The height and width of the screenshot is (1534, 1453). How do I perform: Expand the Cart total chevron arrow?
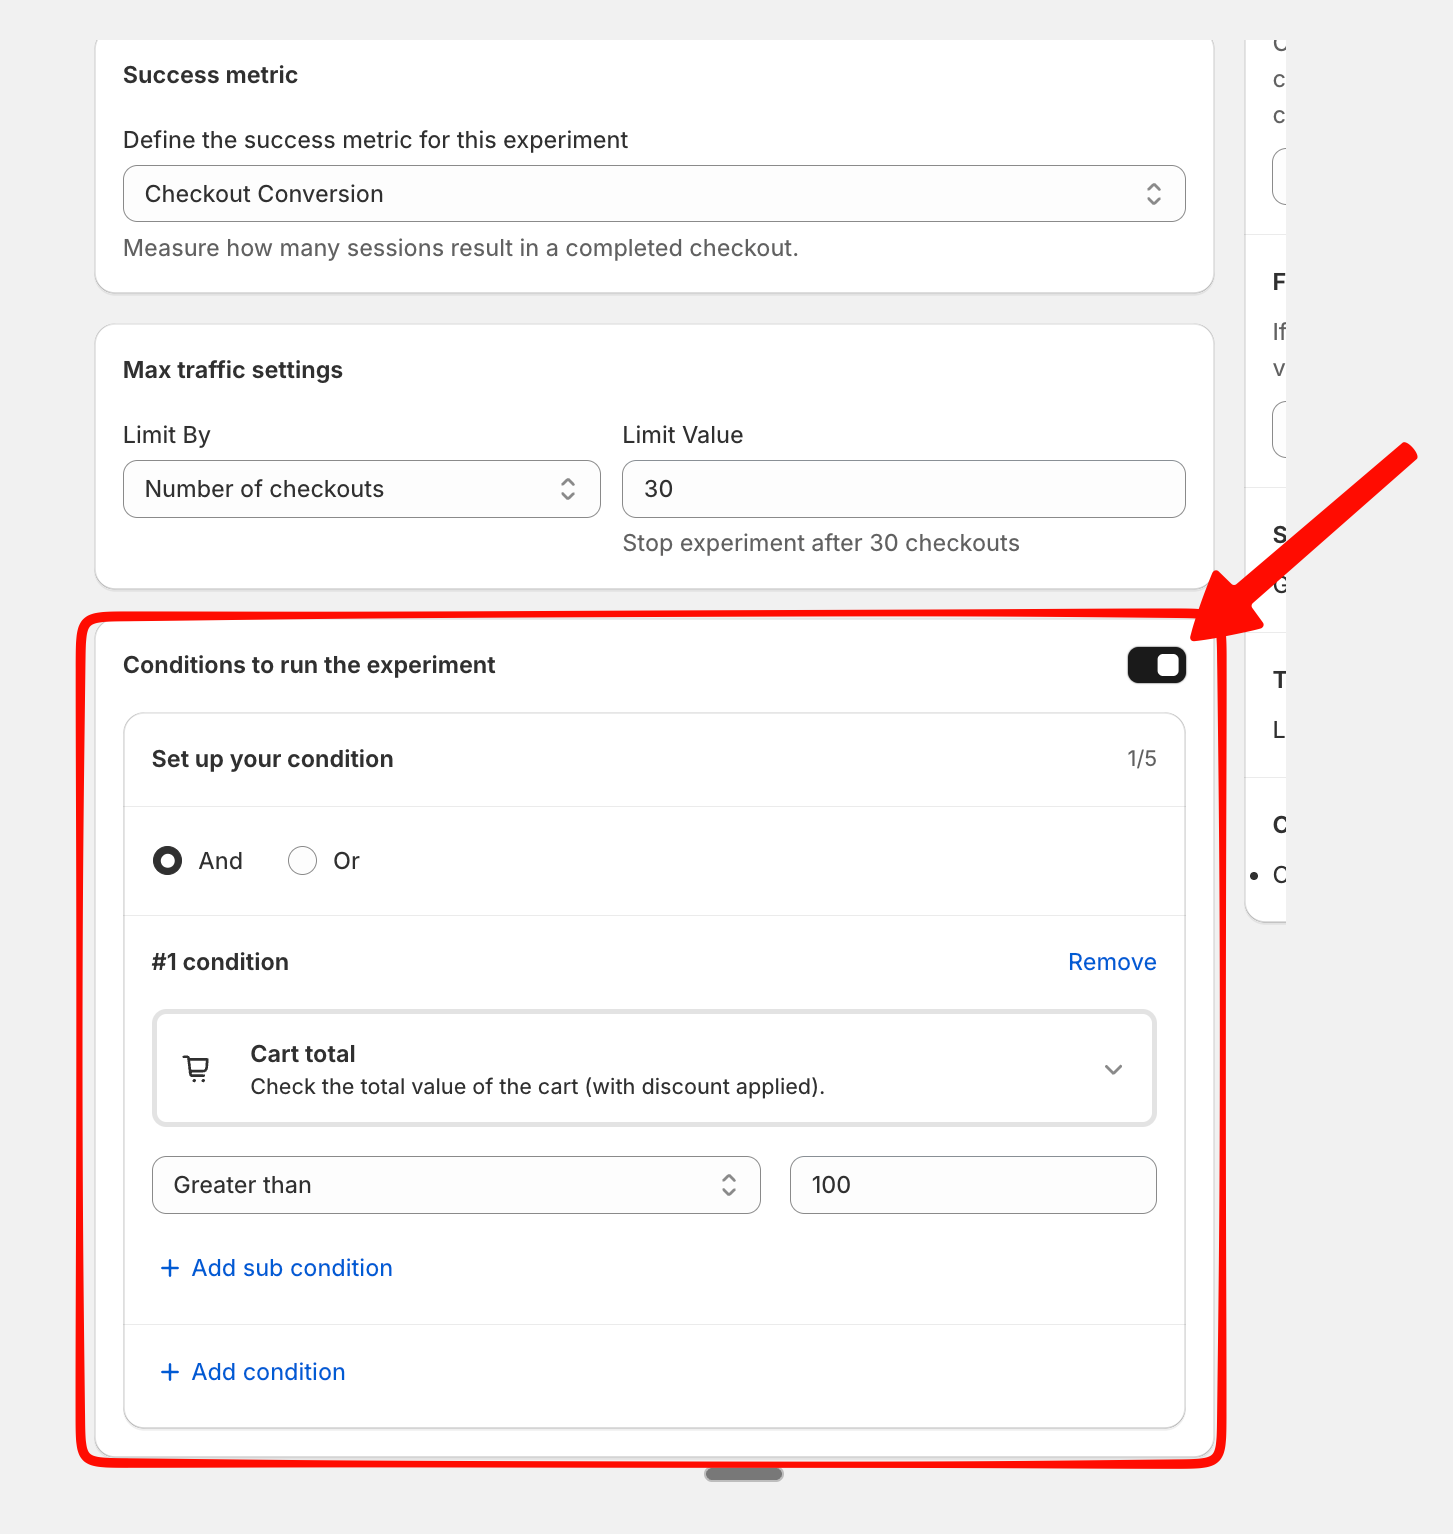pyautogui.click(x=1113, y=1069)
